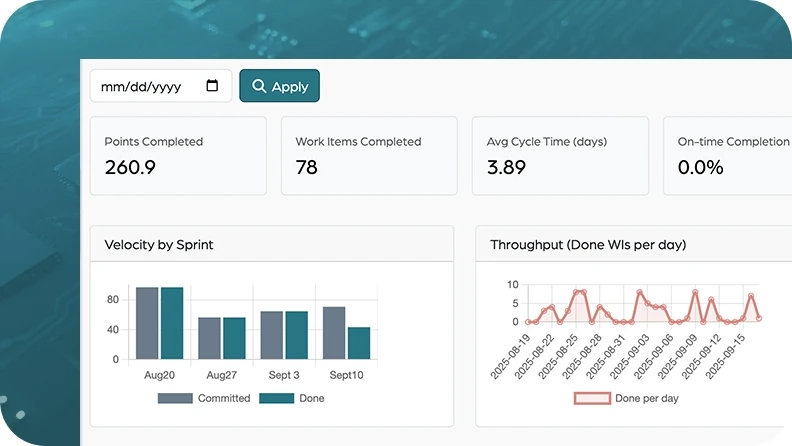
Task: Open the calendar picker icon in date field
Action: click(x=212, y=86)
